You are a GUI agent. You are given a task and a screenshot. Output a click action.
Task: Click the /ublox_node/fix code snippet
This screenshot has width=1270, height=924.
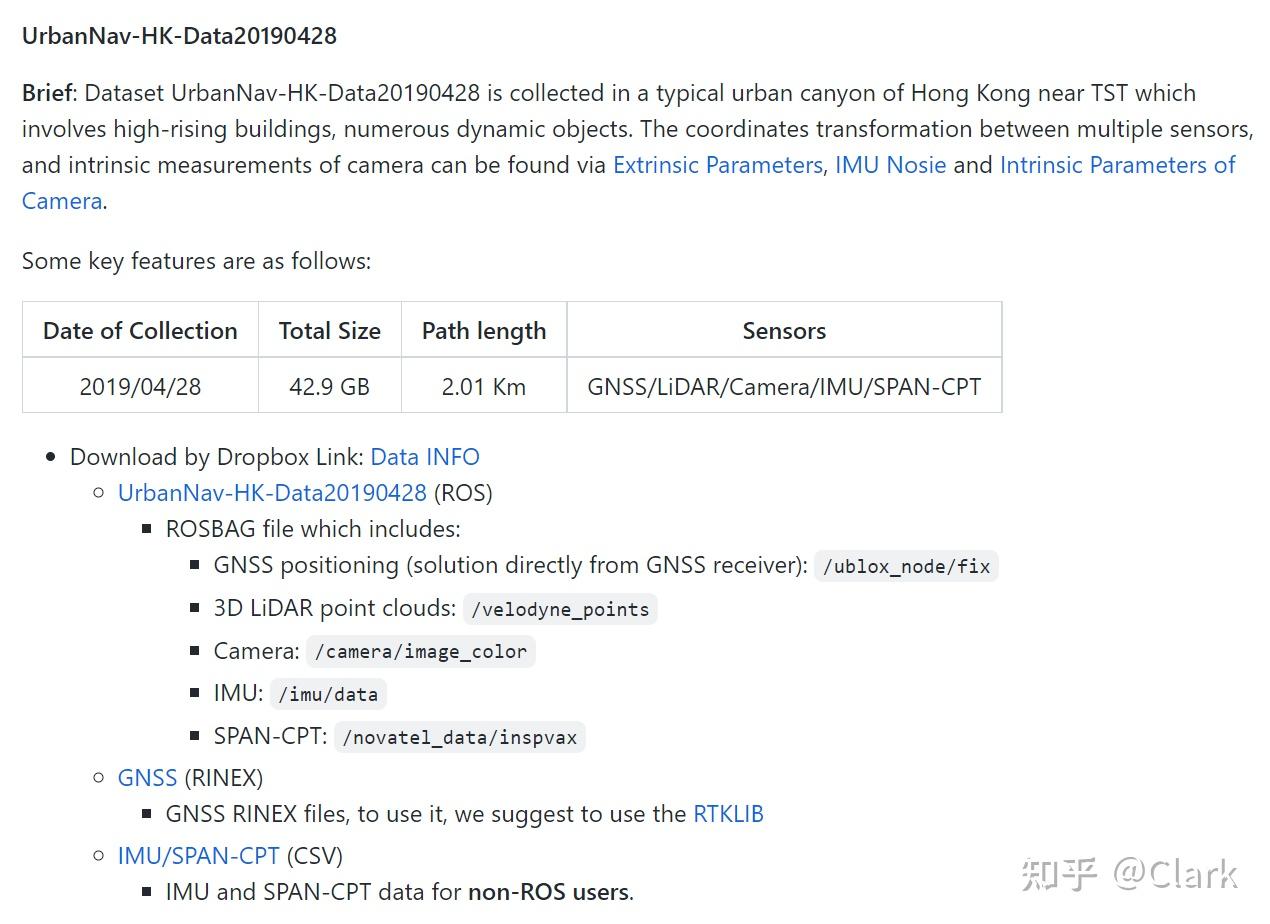click(x=906, y=567)
